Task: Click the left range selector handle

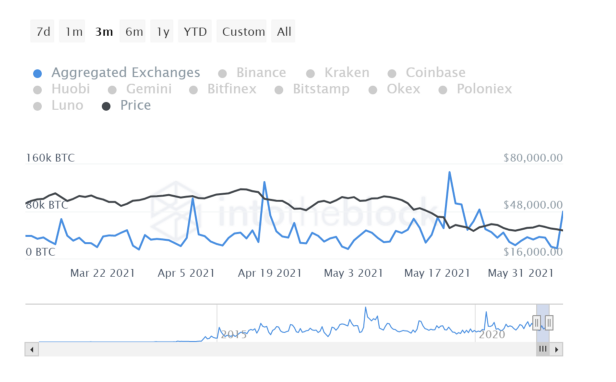Action: point(536,323)
